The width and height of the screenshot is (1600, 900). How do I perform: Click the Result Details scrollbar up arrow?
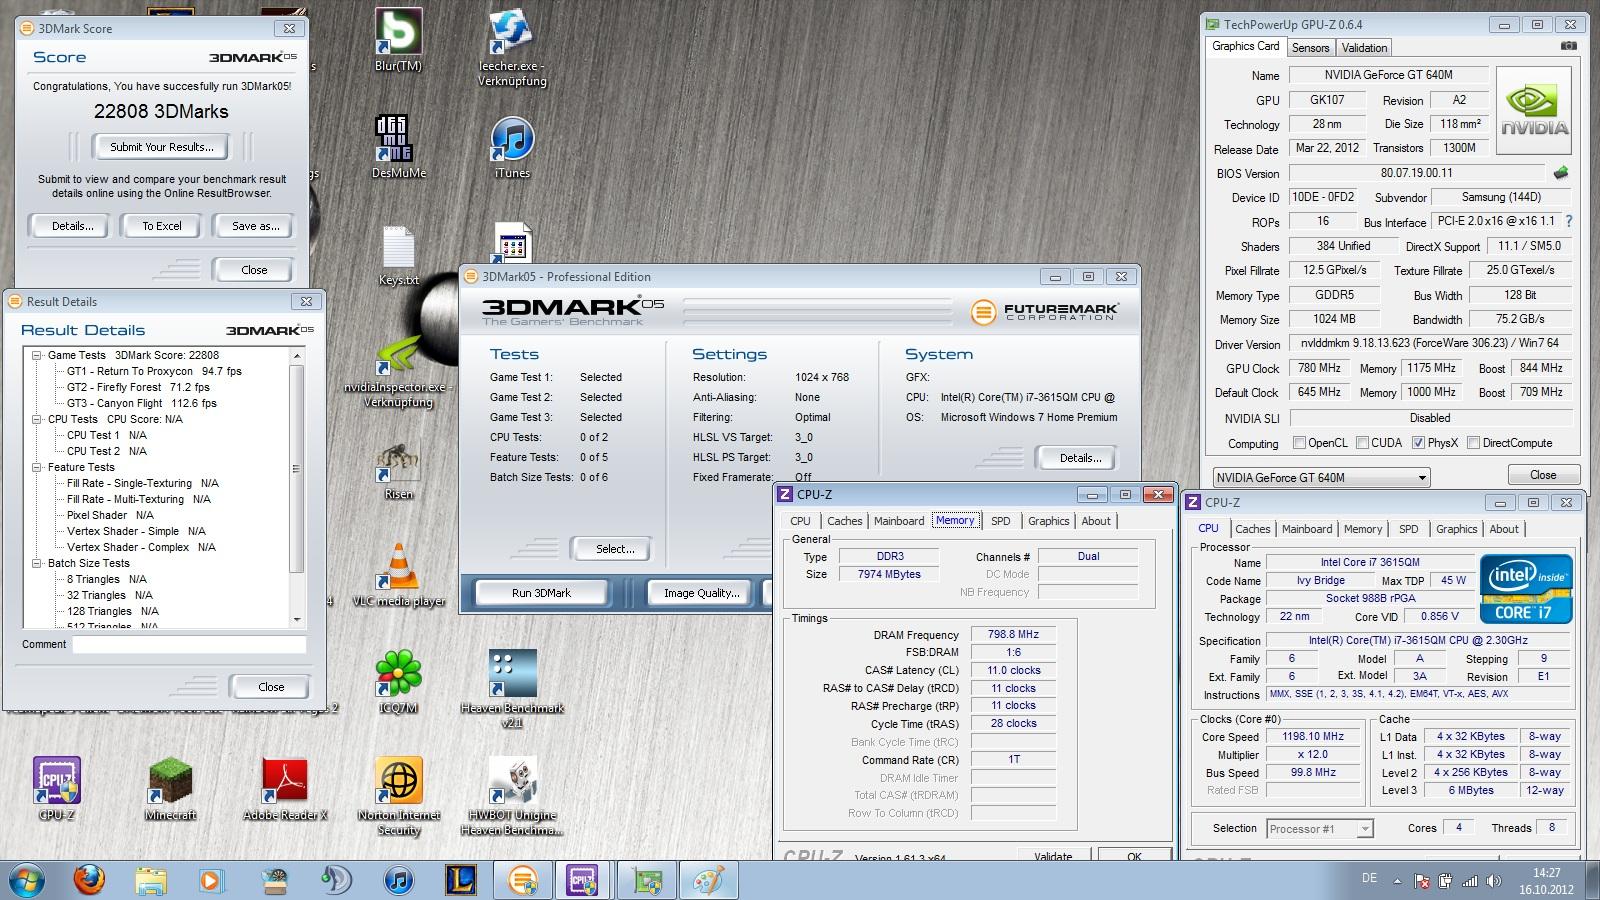296,355
